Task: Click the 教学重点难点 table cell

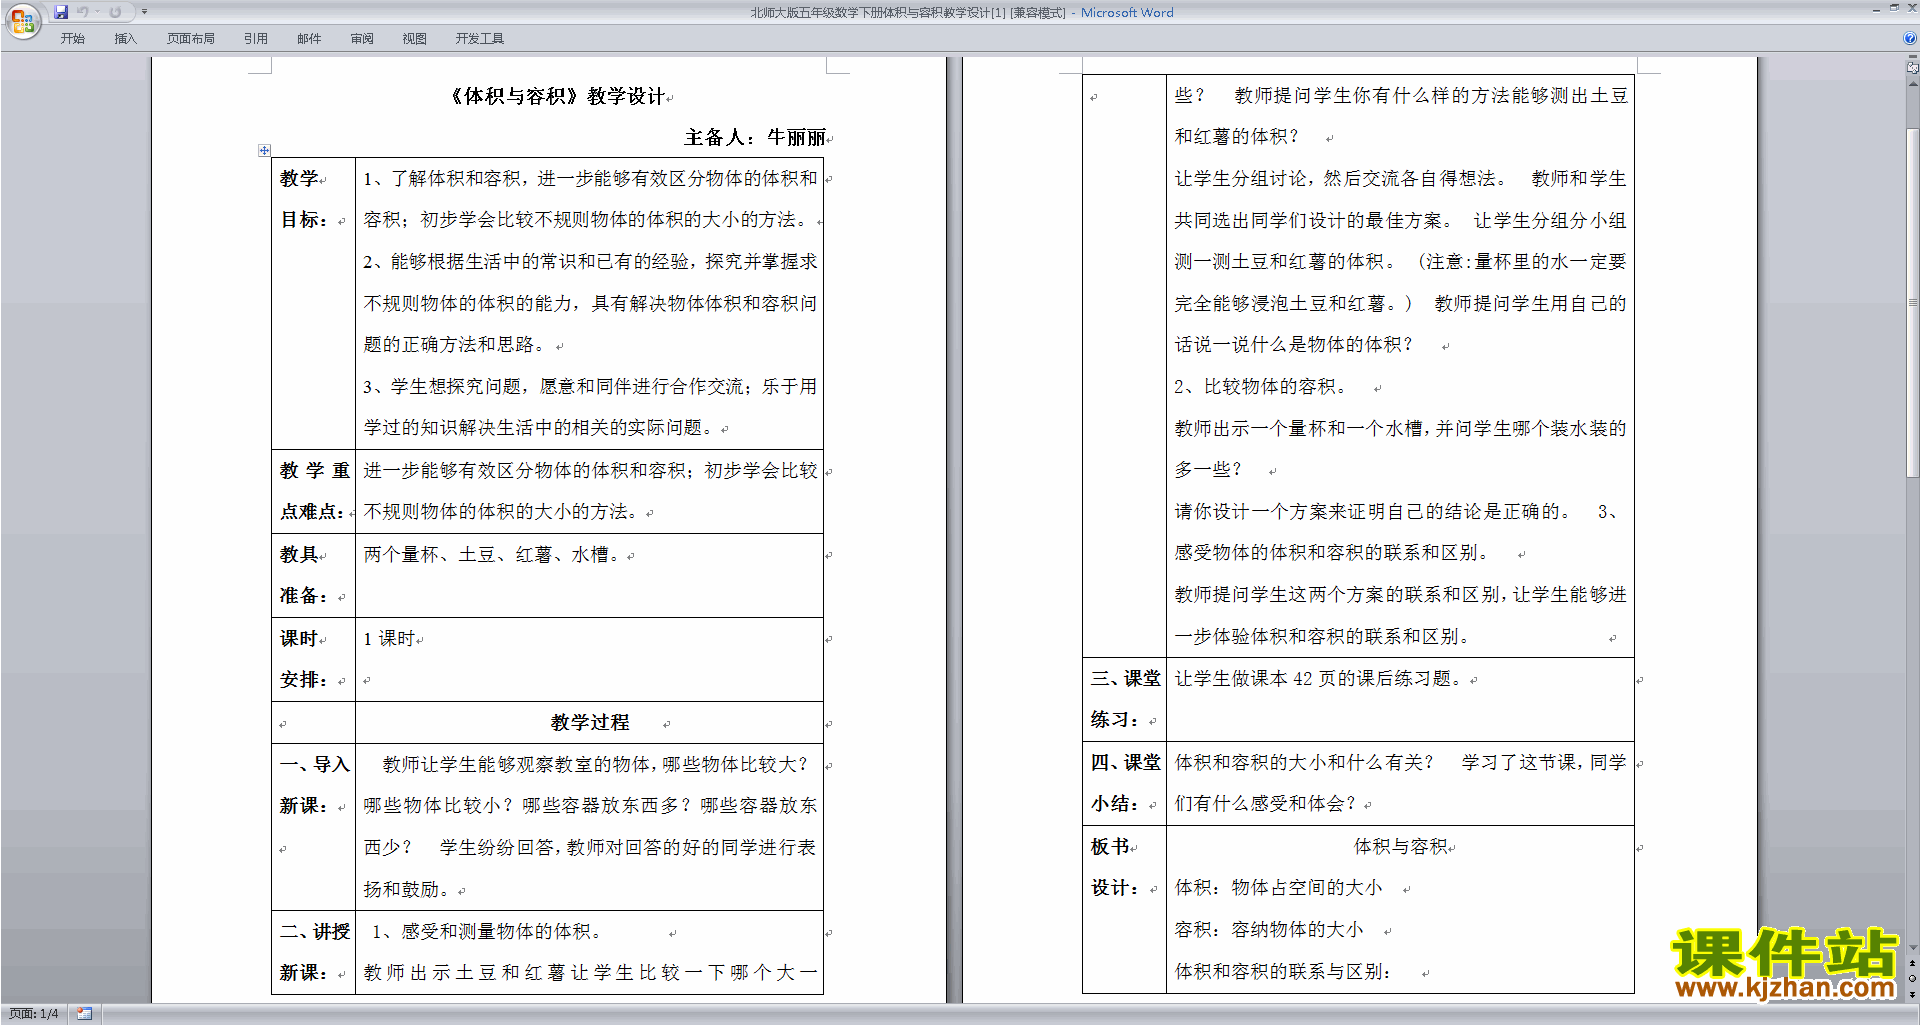Action: coord(313,491)
